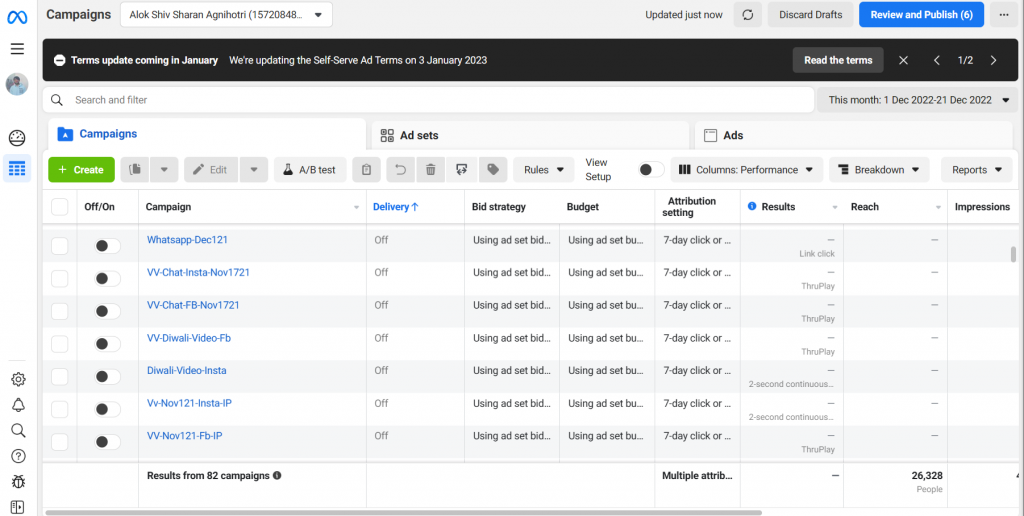Screen dimensions: 1024x516
Task: Click the horizontal scrollbar at bottom
Action: [x=403, y=513]
